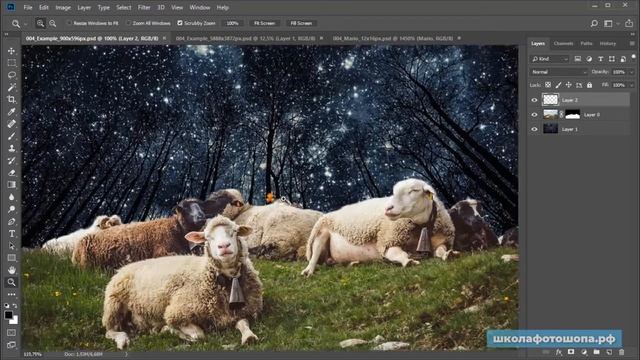Hide Layer 1 with its eye icon
Image resolution: width=640 pixels, height=360 pixels.
(534, 129)
